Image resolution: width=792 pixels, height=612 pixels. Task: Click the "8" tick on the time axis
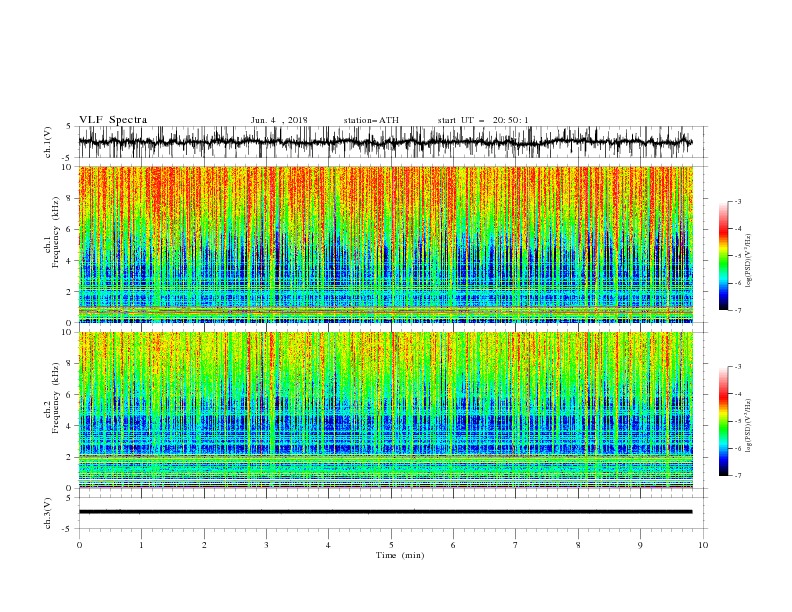578,545
